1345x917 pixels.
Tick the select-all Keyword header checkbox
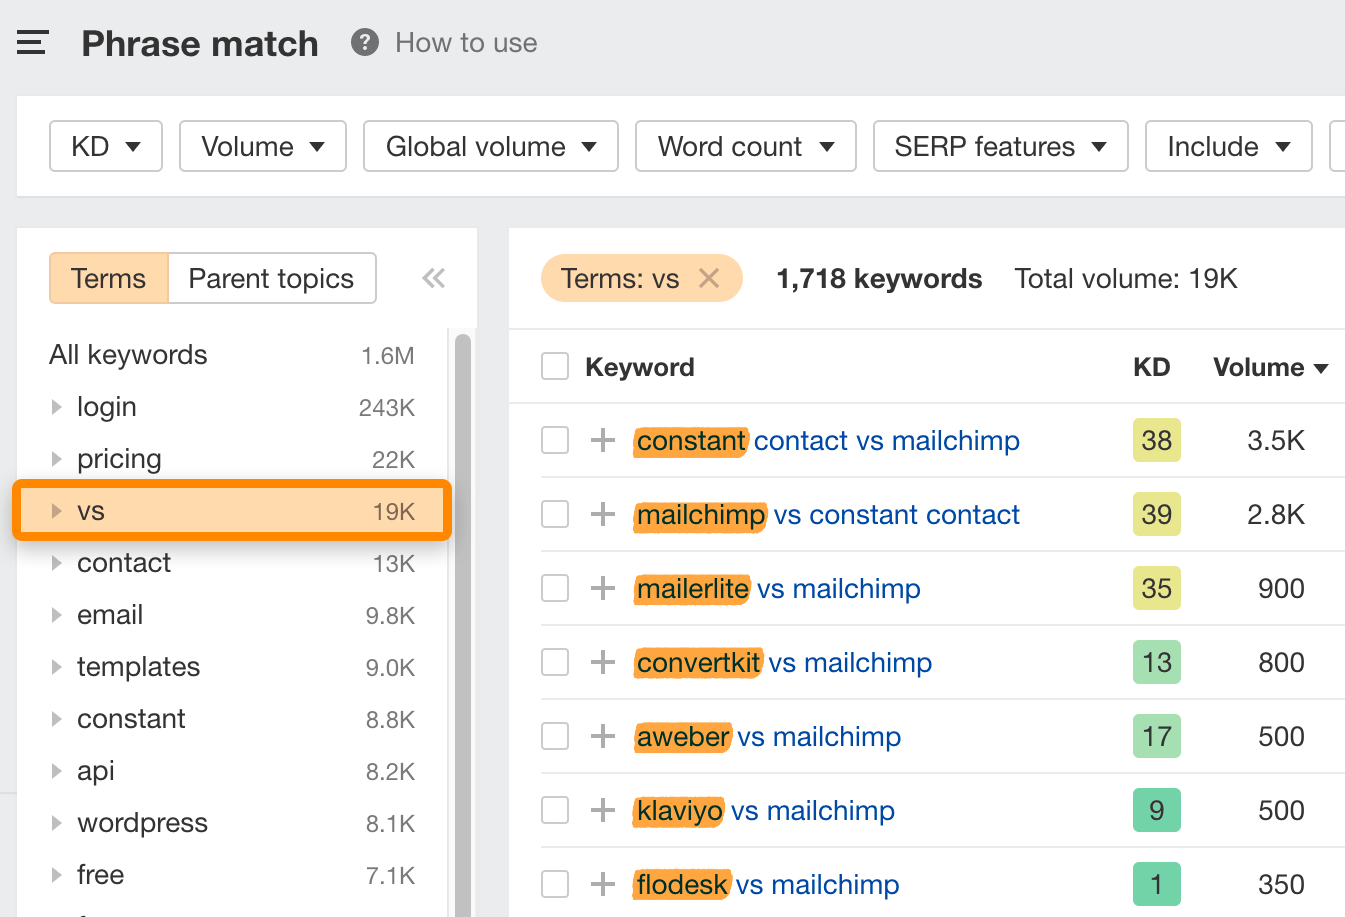pos(555,367)
